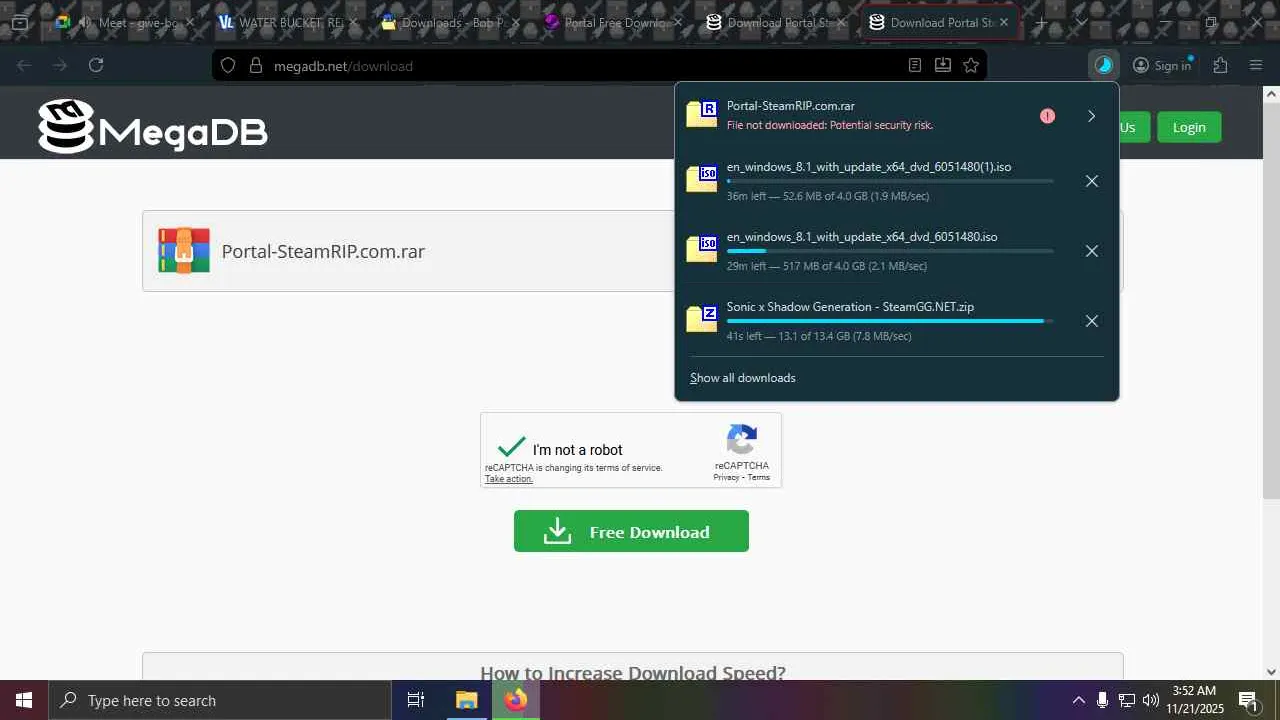Reload the current page

click(96, 65)
